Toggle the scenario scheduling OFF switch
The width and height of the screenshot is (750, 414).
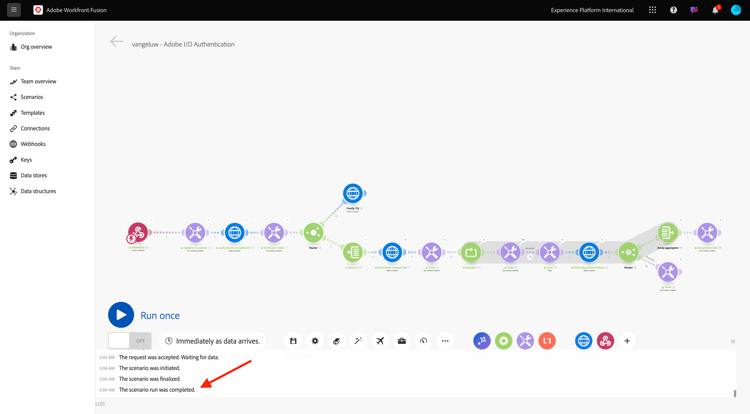[130, 341]
